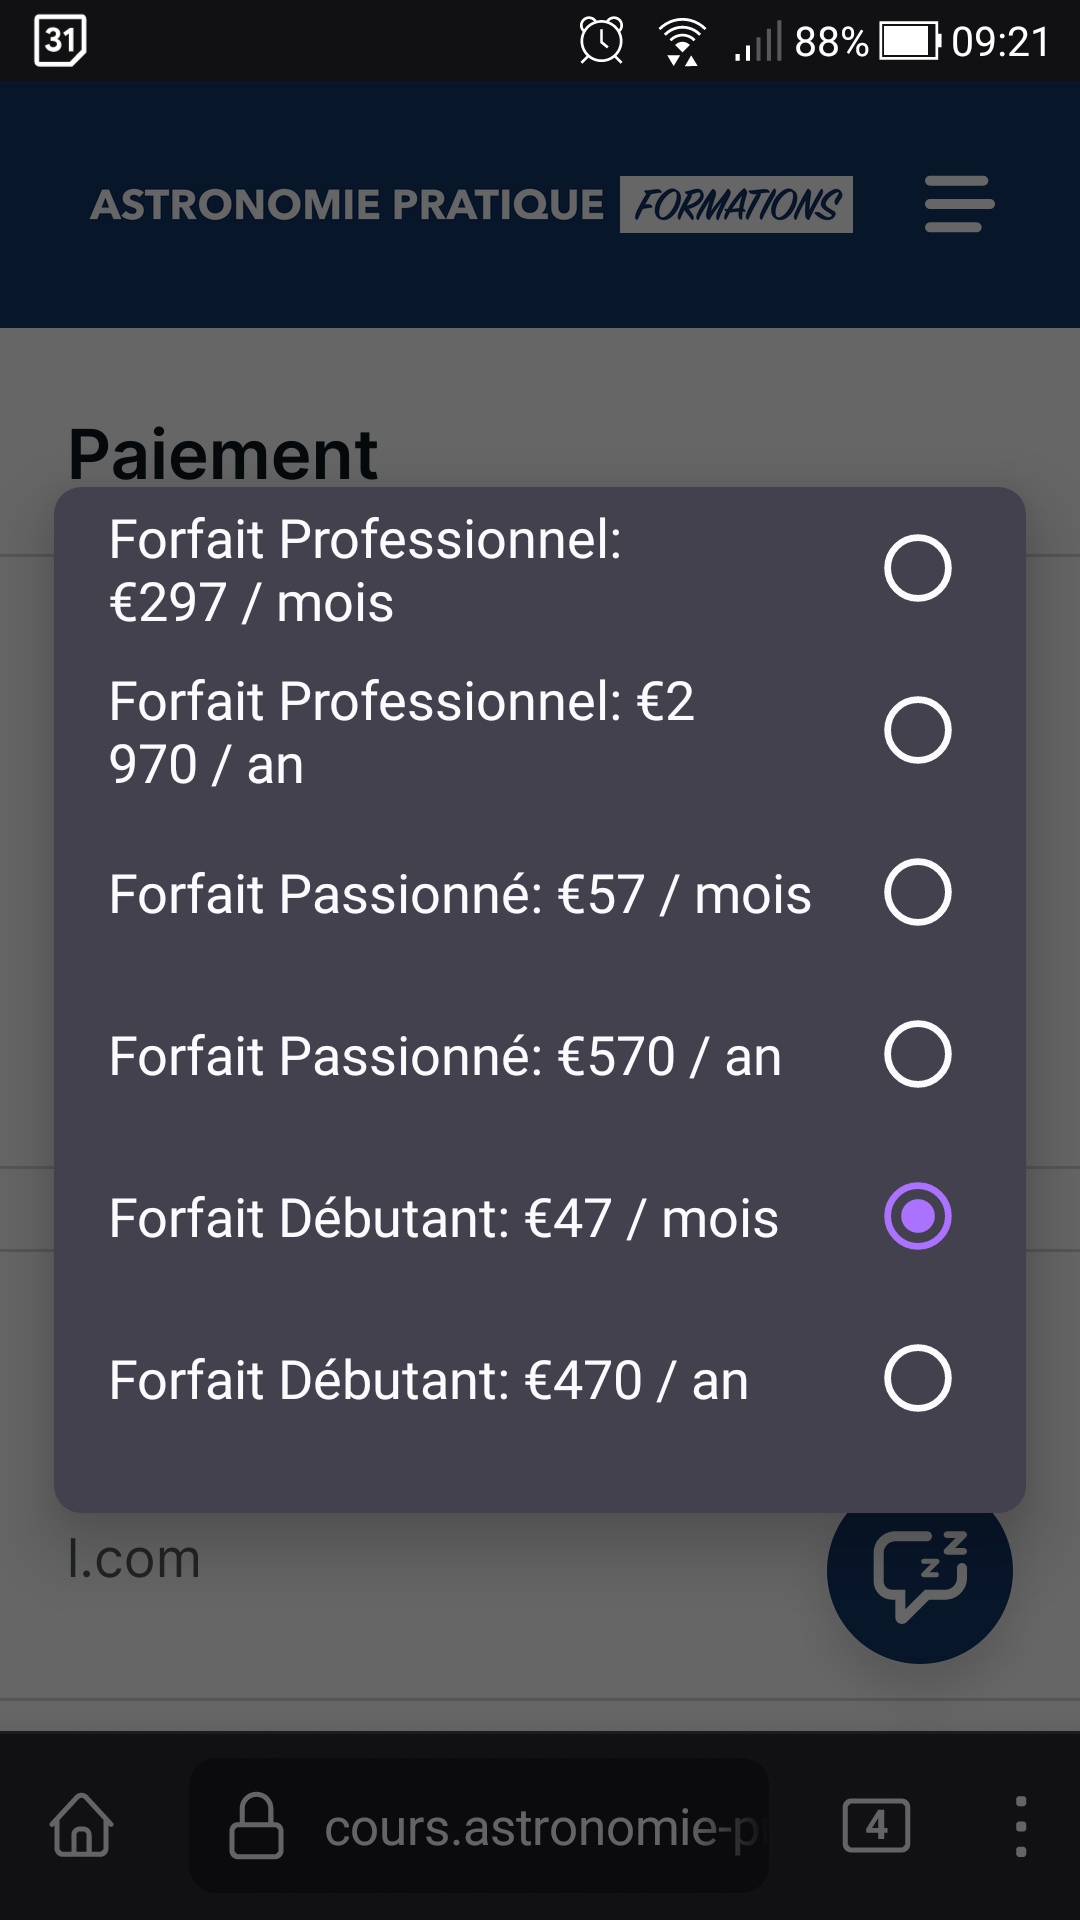Open the browser tabs counter
This screenshot has height=1920, width=1080.
(x=876, y=1825)
